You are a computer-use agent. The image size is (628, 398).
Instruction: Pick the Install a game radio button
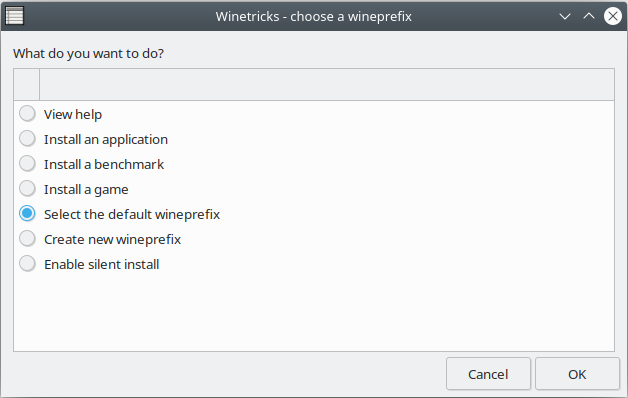tap(27, 189)
